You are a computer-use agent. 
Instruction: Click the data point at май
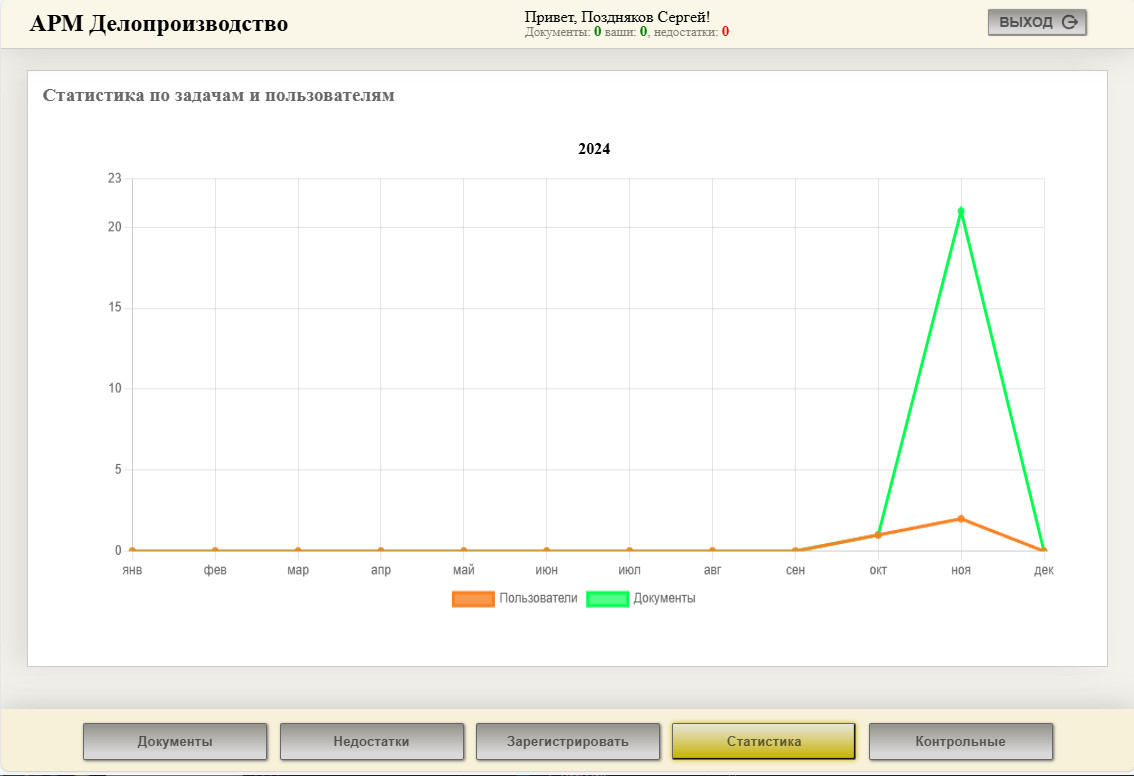coord(464,550)
